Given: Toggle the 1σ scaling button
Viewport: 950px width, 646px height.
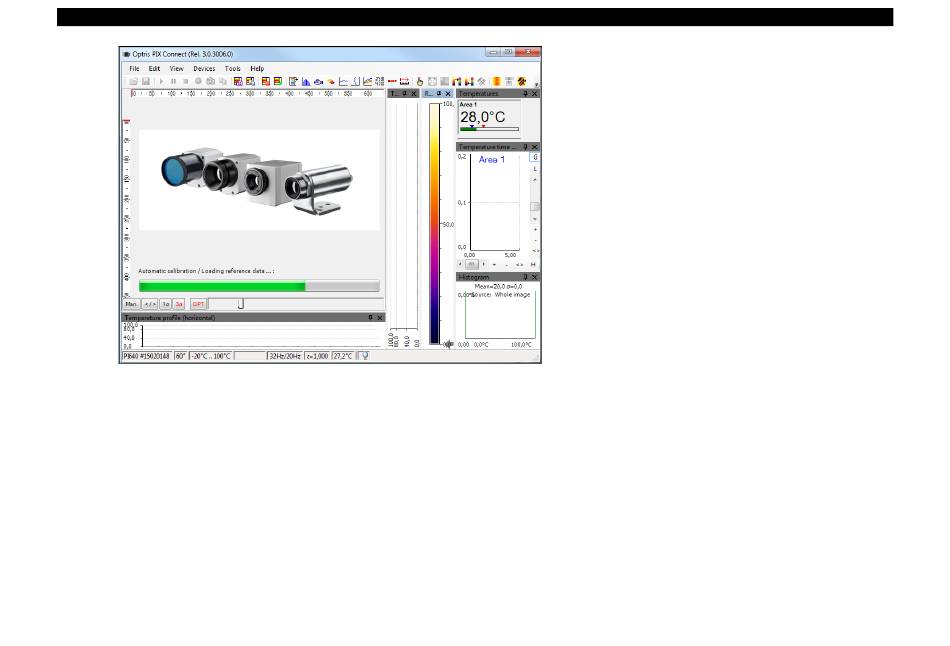Looking at the screenshot, I should 166,303.
